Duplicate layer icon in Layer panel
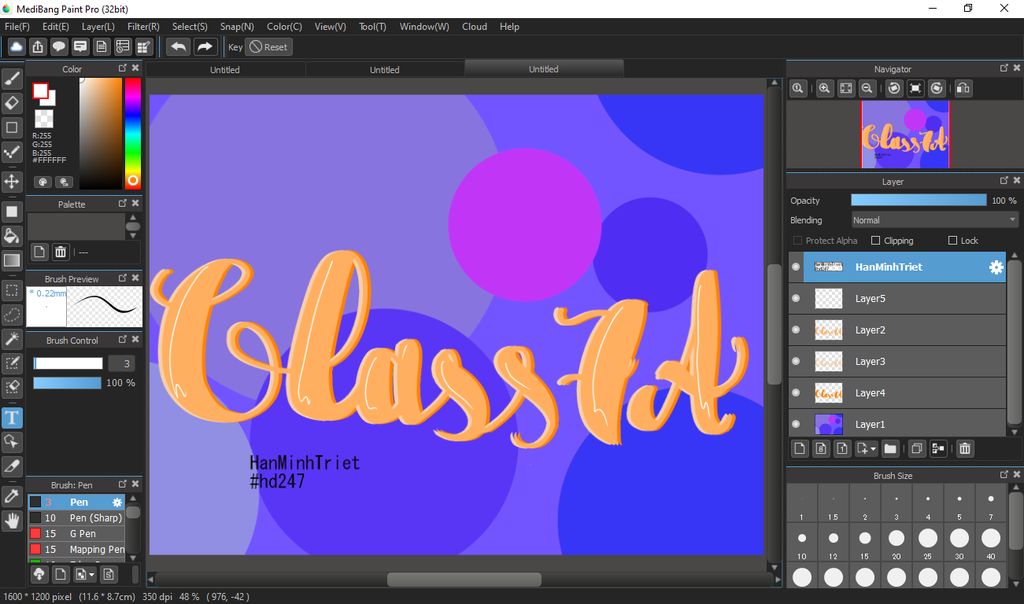Screen dimensions: 1024x604 tap(917, 449)
